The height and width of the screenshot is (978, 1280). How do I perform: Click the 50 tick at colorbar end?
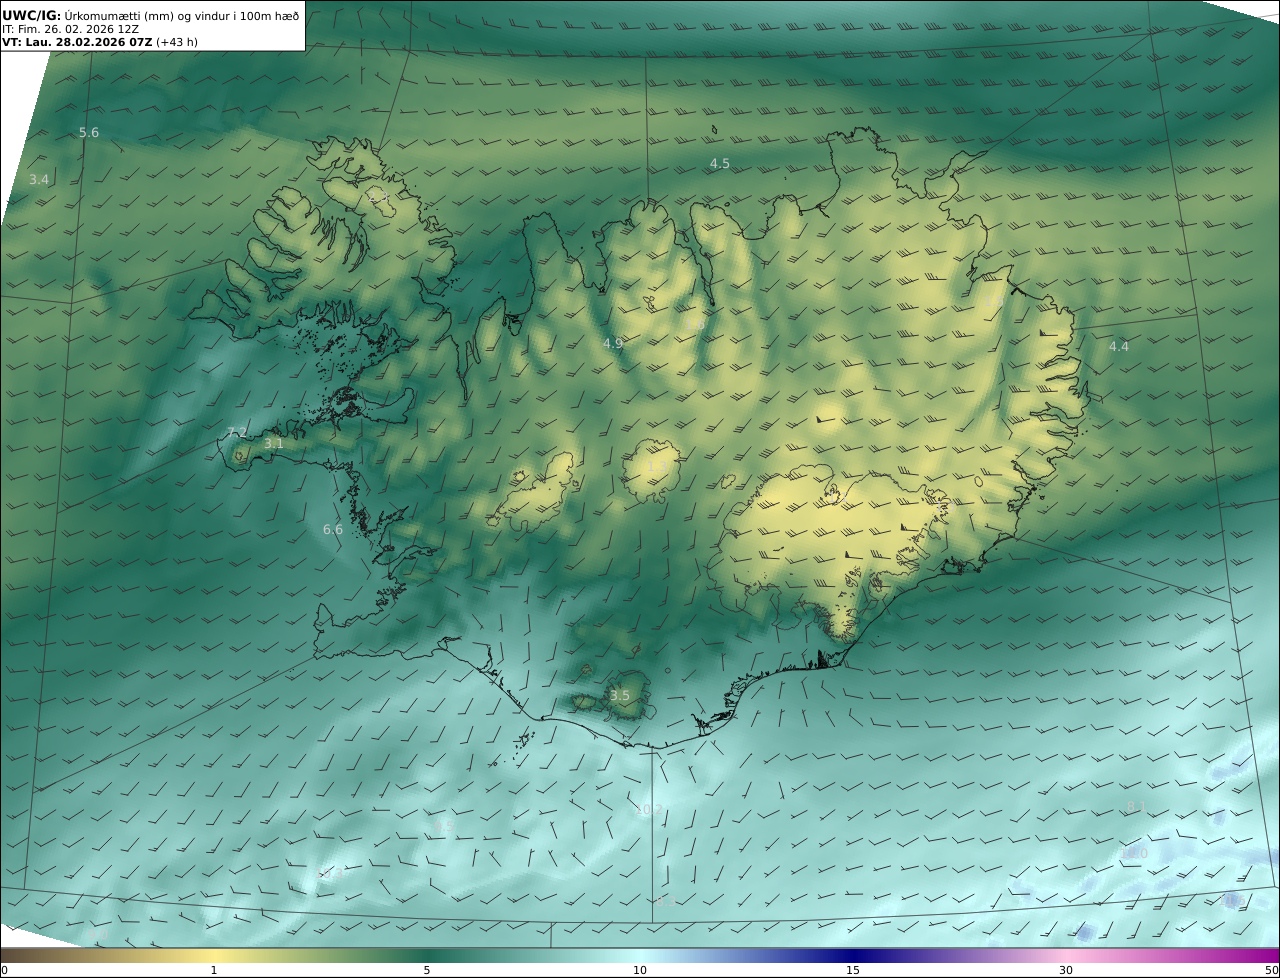(1271, 970)
